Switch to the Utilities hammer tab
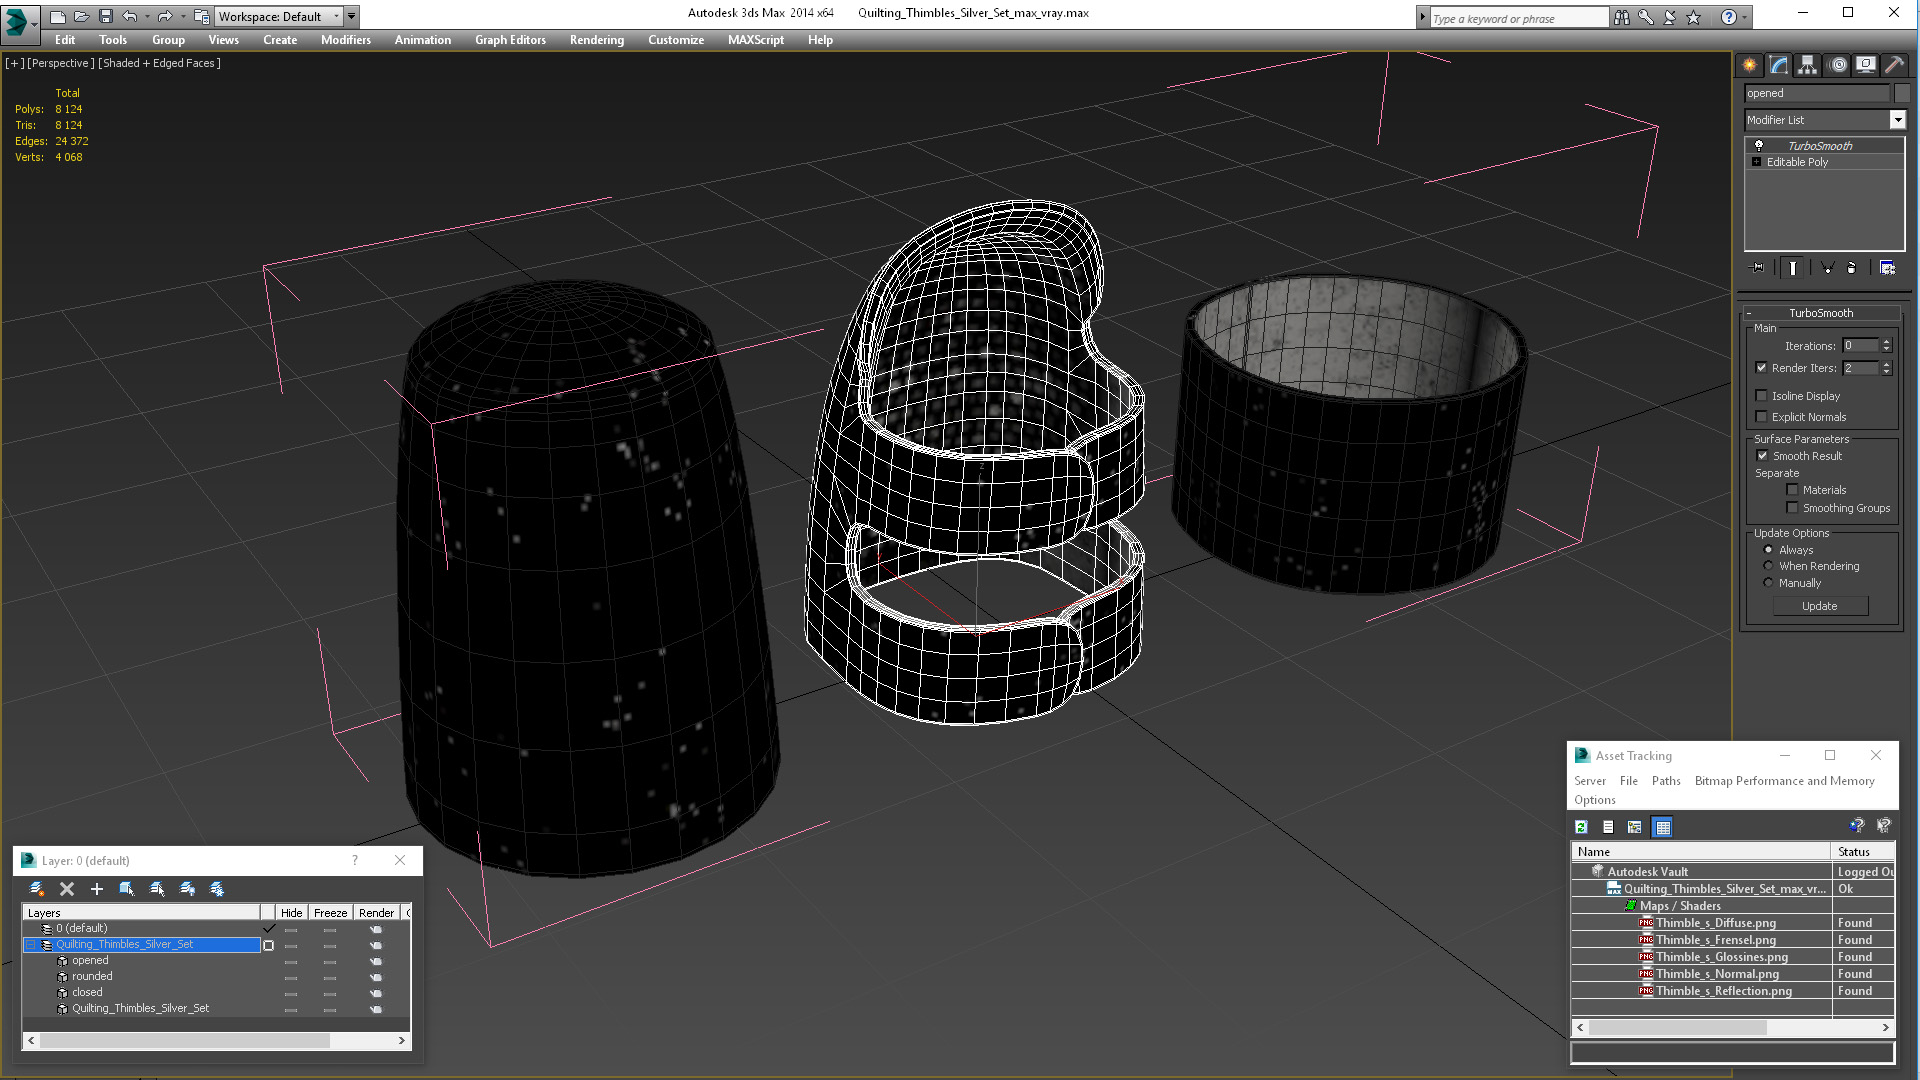 coord(1894,65)
